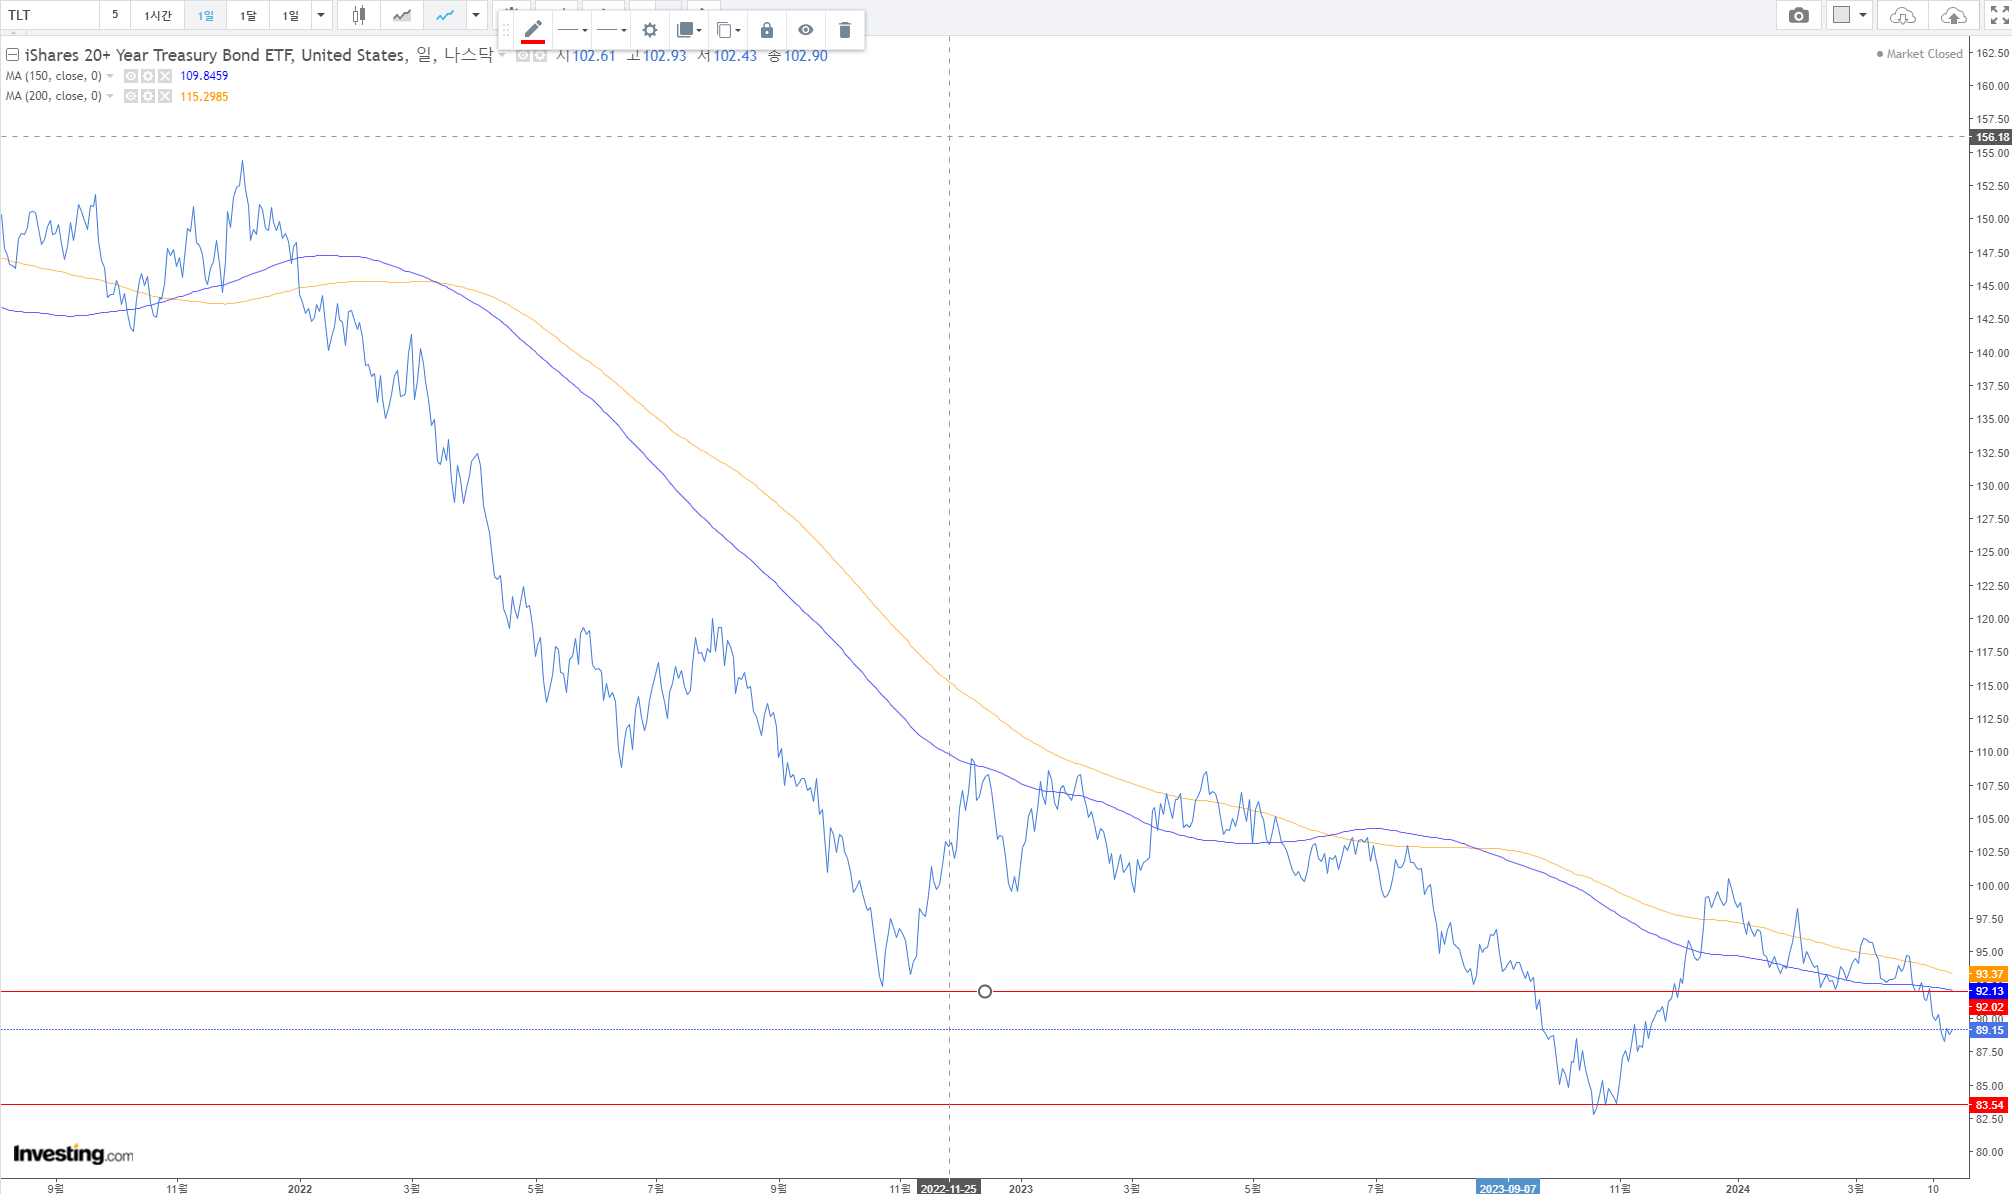
Task: Open the chart style dropdown arrow
Action: click(x=476, y=15)
